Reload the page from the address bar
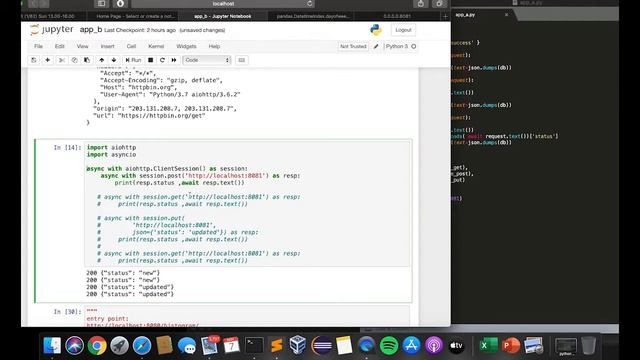 [309, 4]
